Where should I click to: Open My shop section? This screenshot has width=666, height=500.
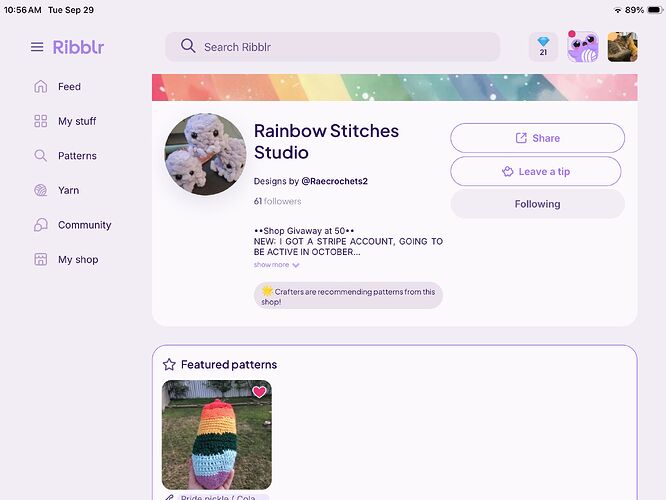78,260
